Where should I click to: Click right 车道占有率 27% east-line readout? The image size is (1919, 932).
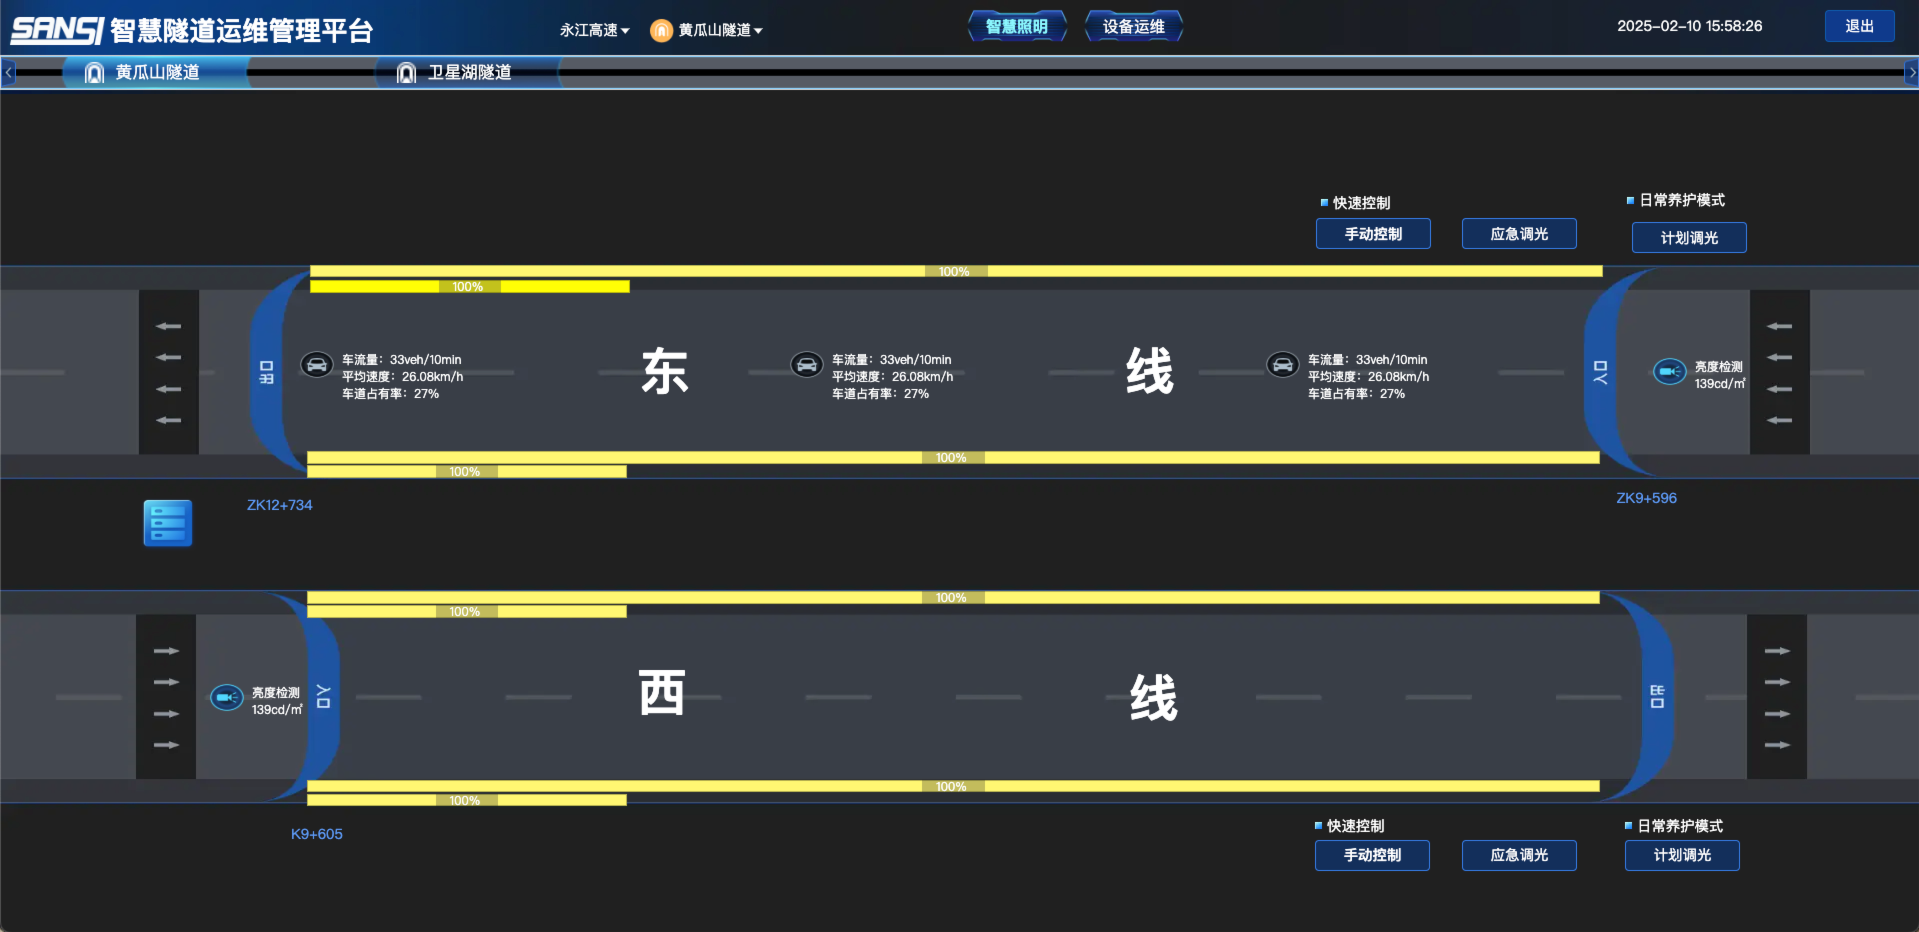click(1356, 394)
